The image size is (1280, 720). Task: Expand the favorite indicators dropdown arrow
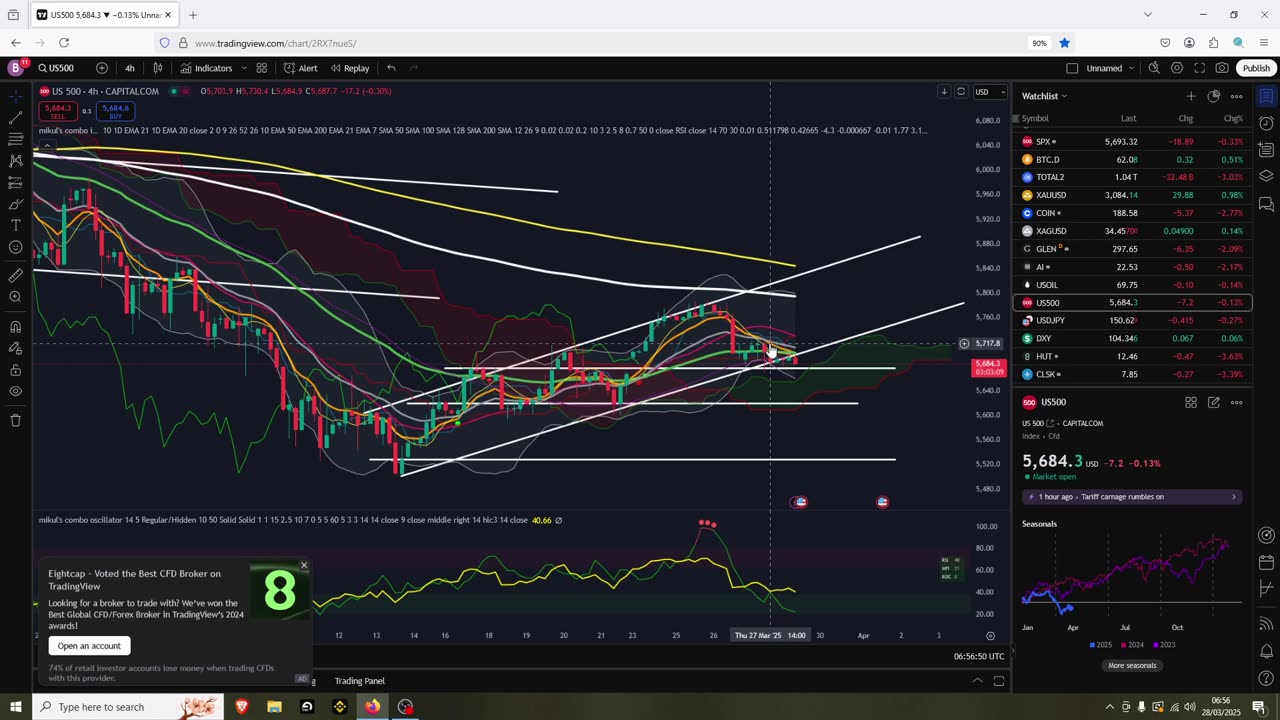tap(244, 68)
